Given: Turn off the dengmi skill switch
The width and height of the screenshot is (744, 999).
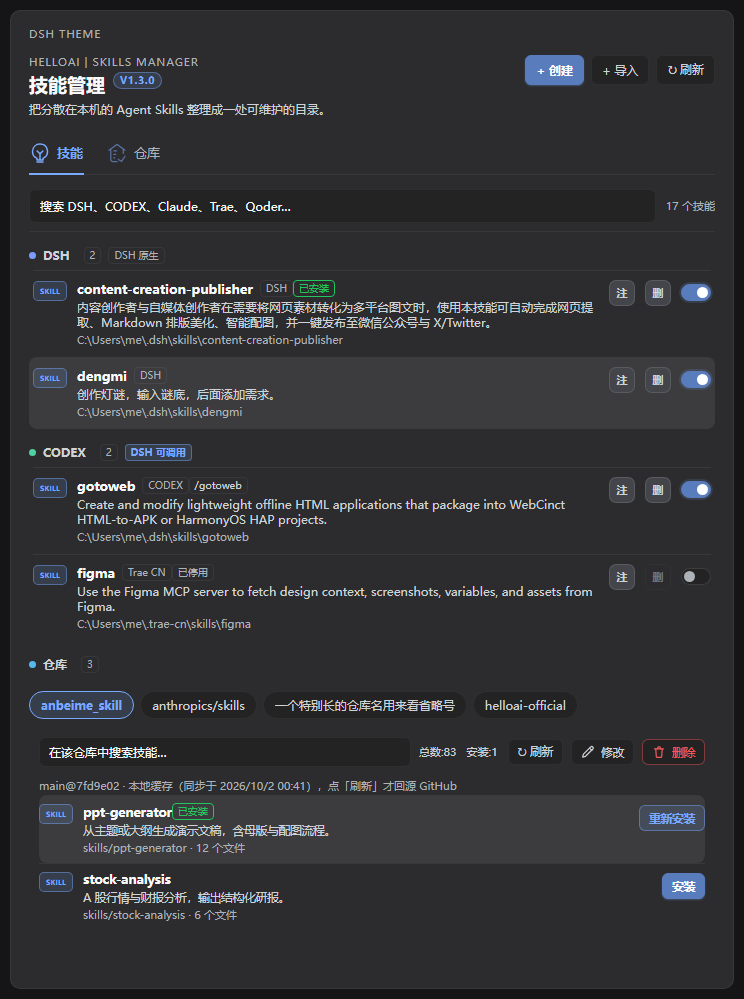Looking at the screenshot, I should coord(696,380).
